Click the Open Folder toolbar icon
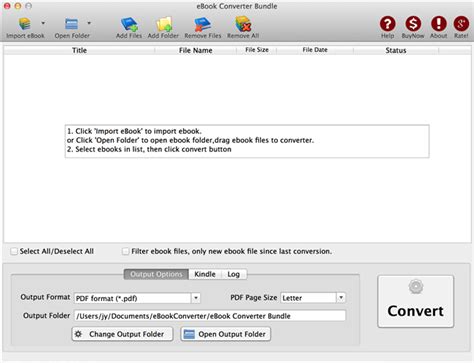Image resolution: width=474 pixels, height=363 pixels. pyautogui.click(x=72, y=24)
